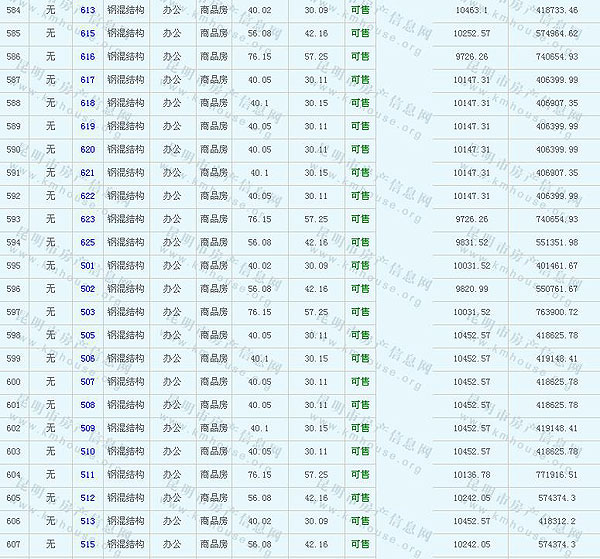
Task: Click room number 625
Action: tap(87, 242)
